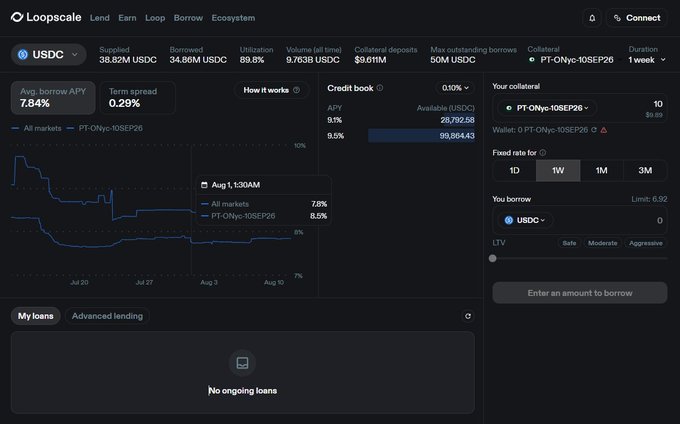The image size is (680, 424).
Task: Click the Utilization 89.8% value
Action: [x=252, y=60]
